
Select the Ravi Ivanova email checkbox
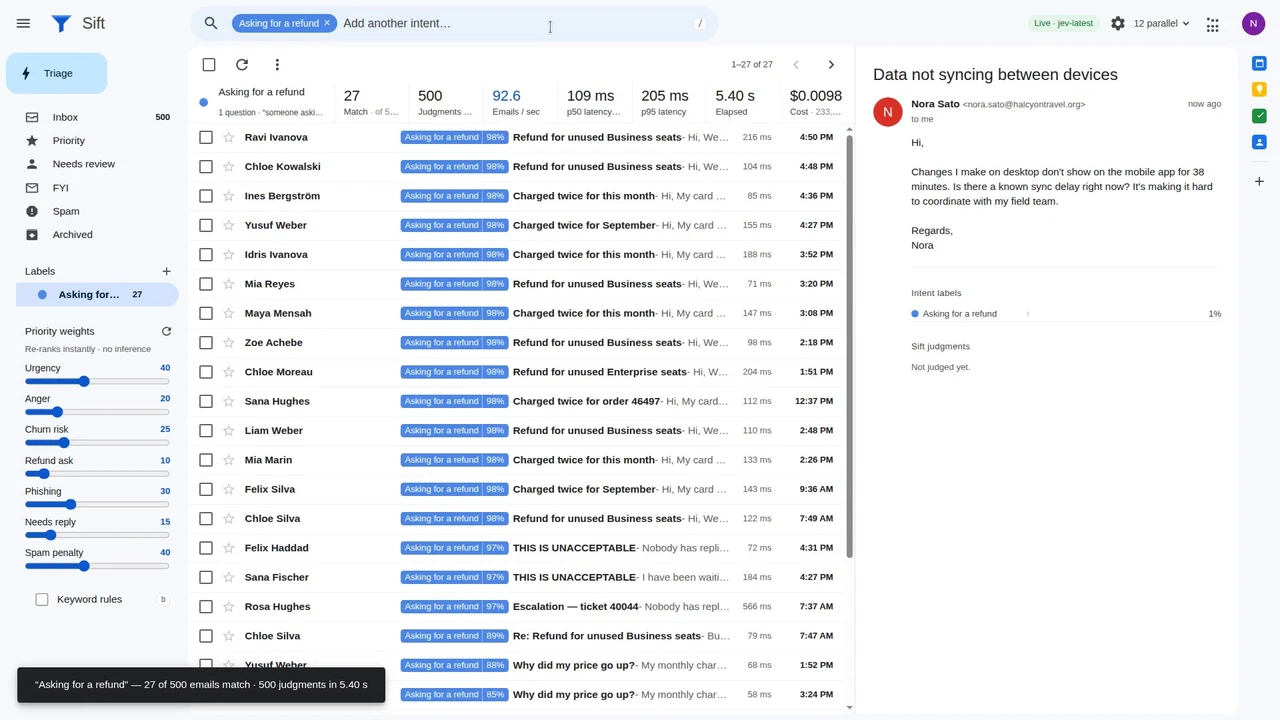[206, 137]
